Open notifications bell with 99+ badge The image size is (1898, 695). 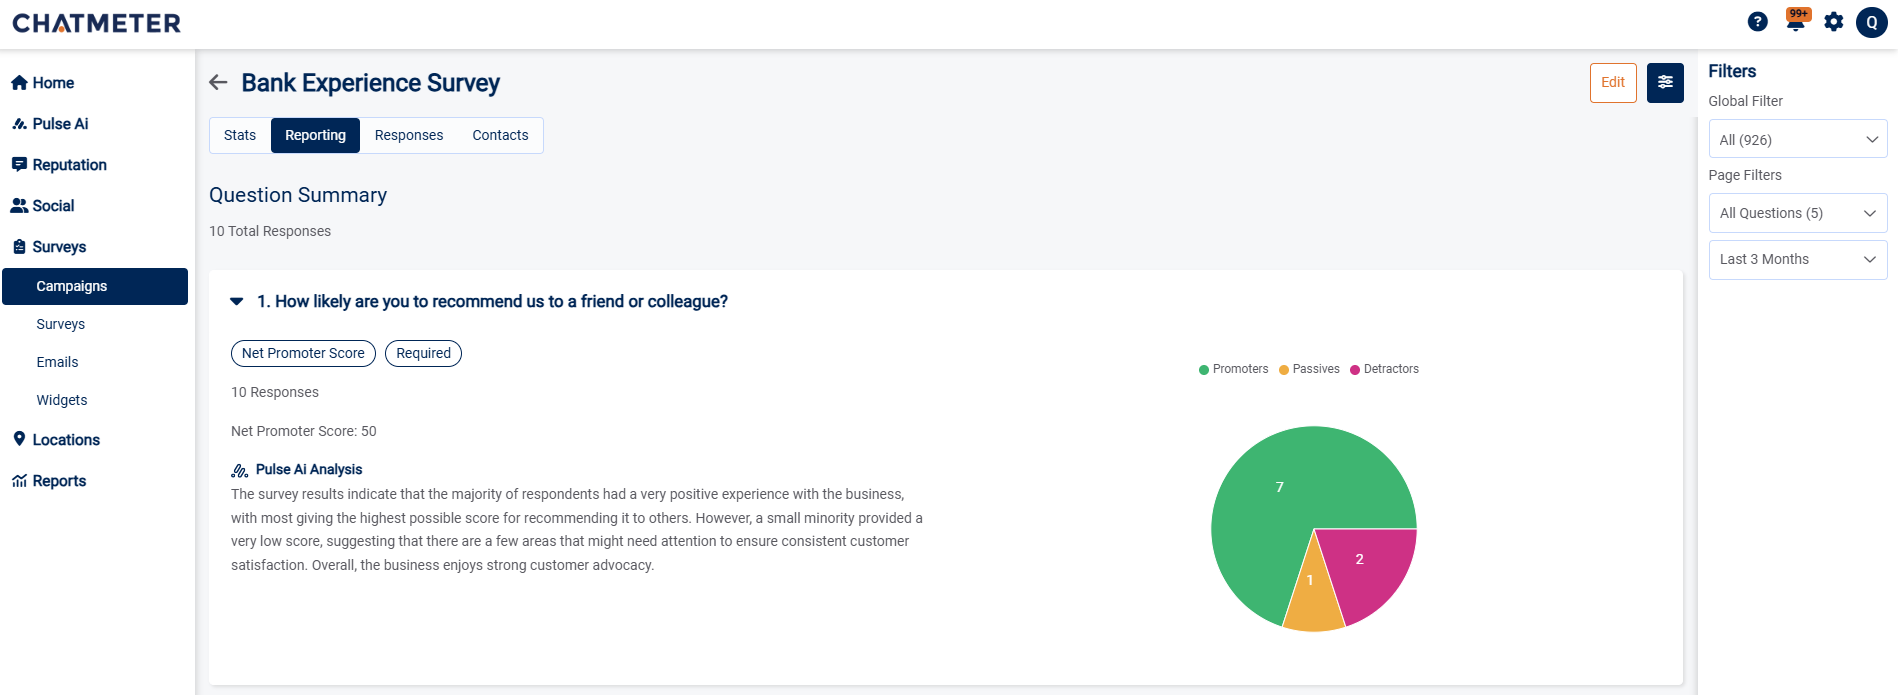click(x=1797, y=21)
